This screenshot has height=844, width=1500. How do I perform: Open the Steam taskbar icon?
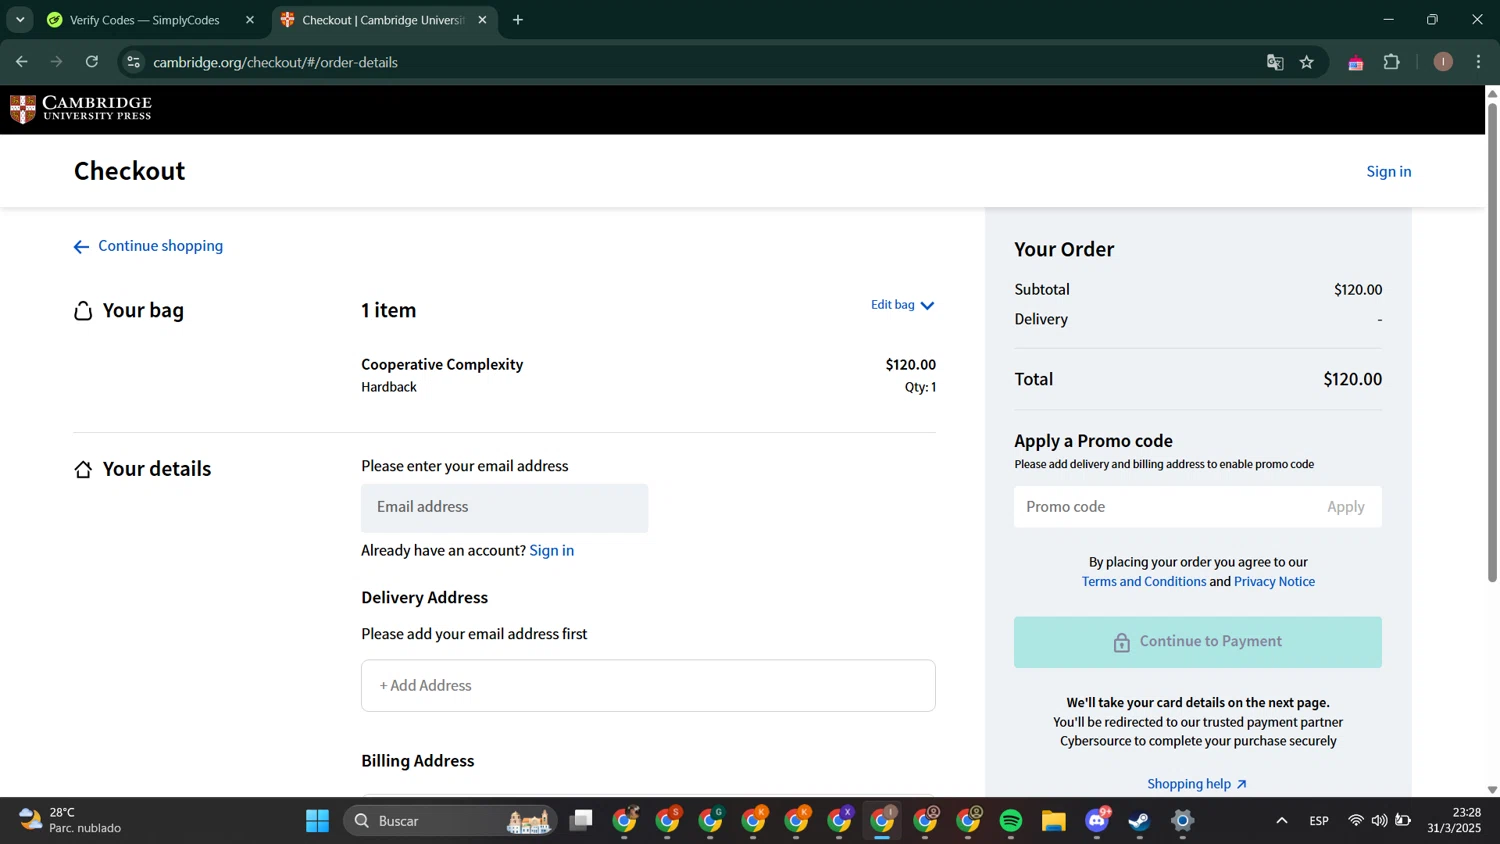(x=1139, y=821)
